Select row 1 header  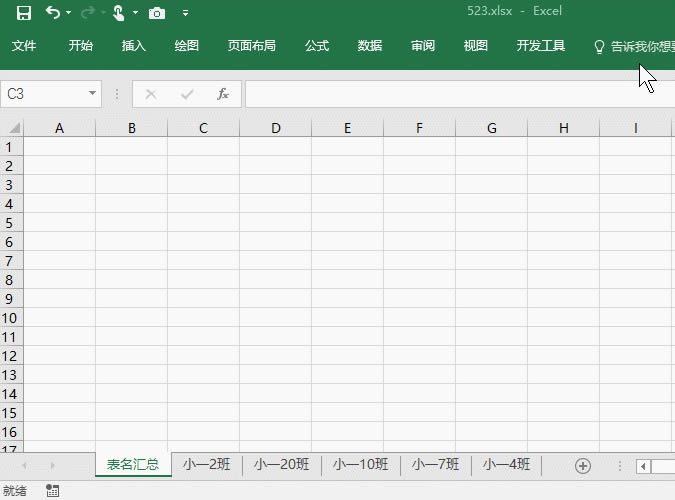(11, 147)
